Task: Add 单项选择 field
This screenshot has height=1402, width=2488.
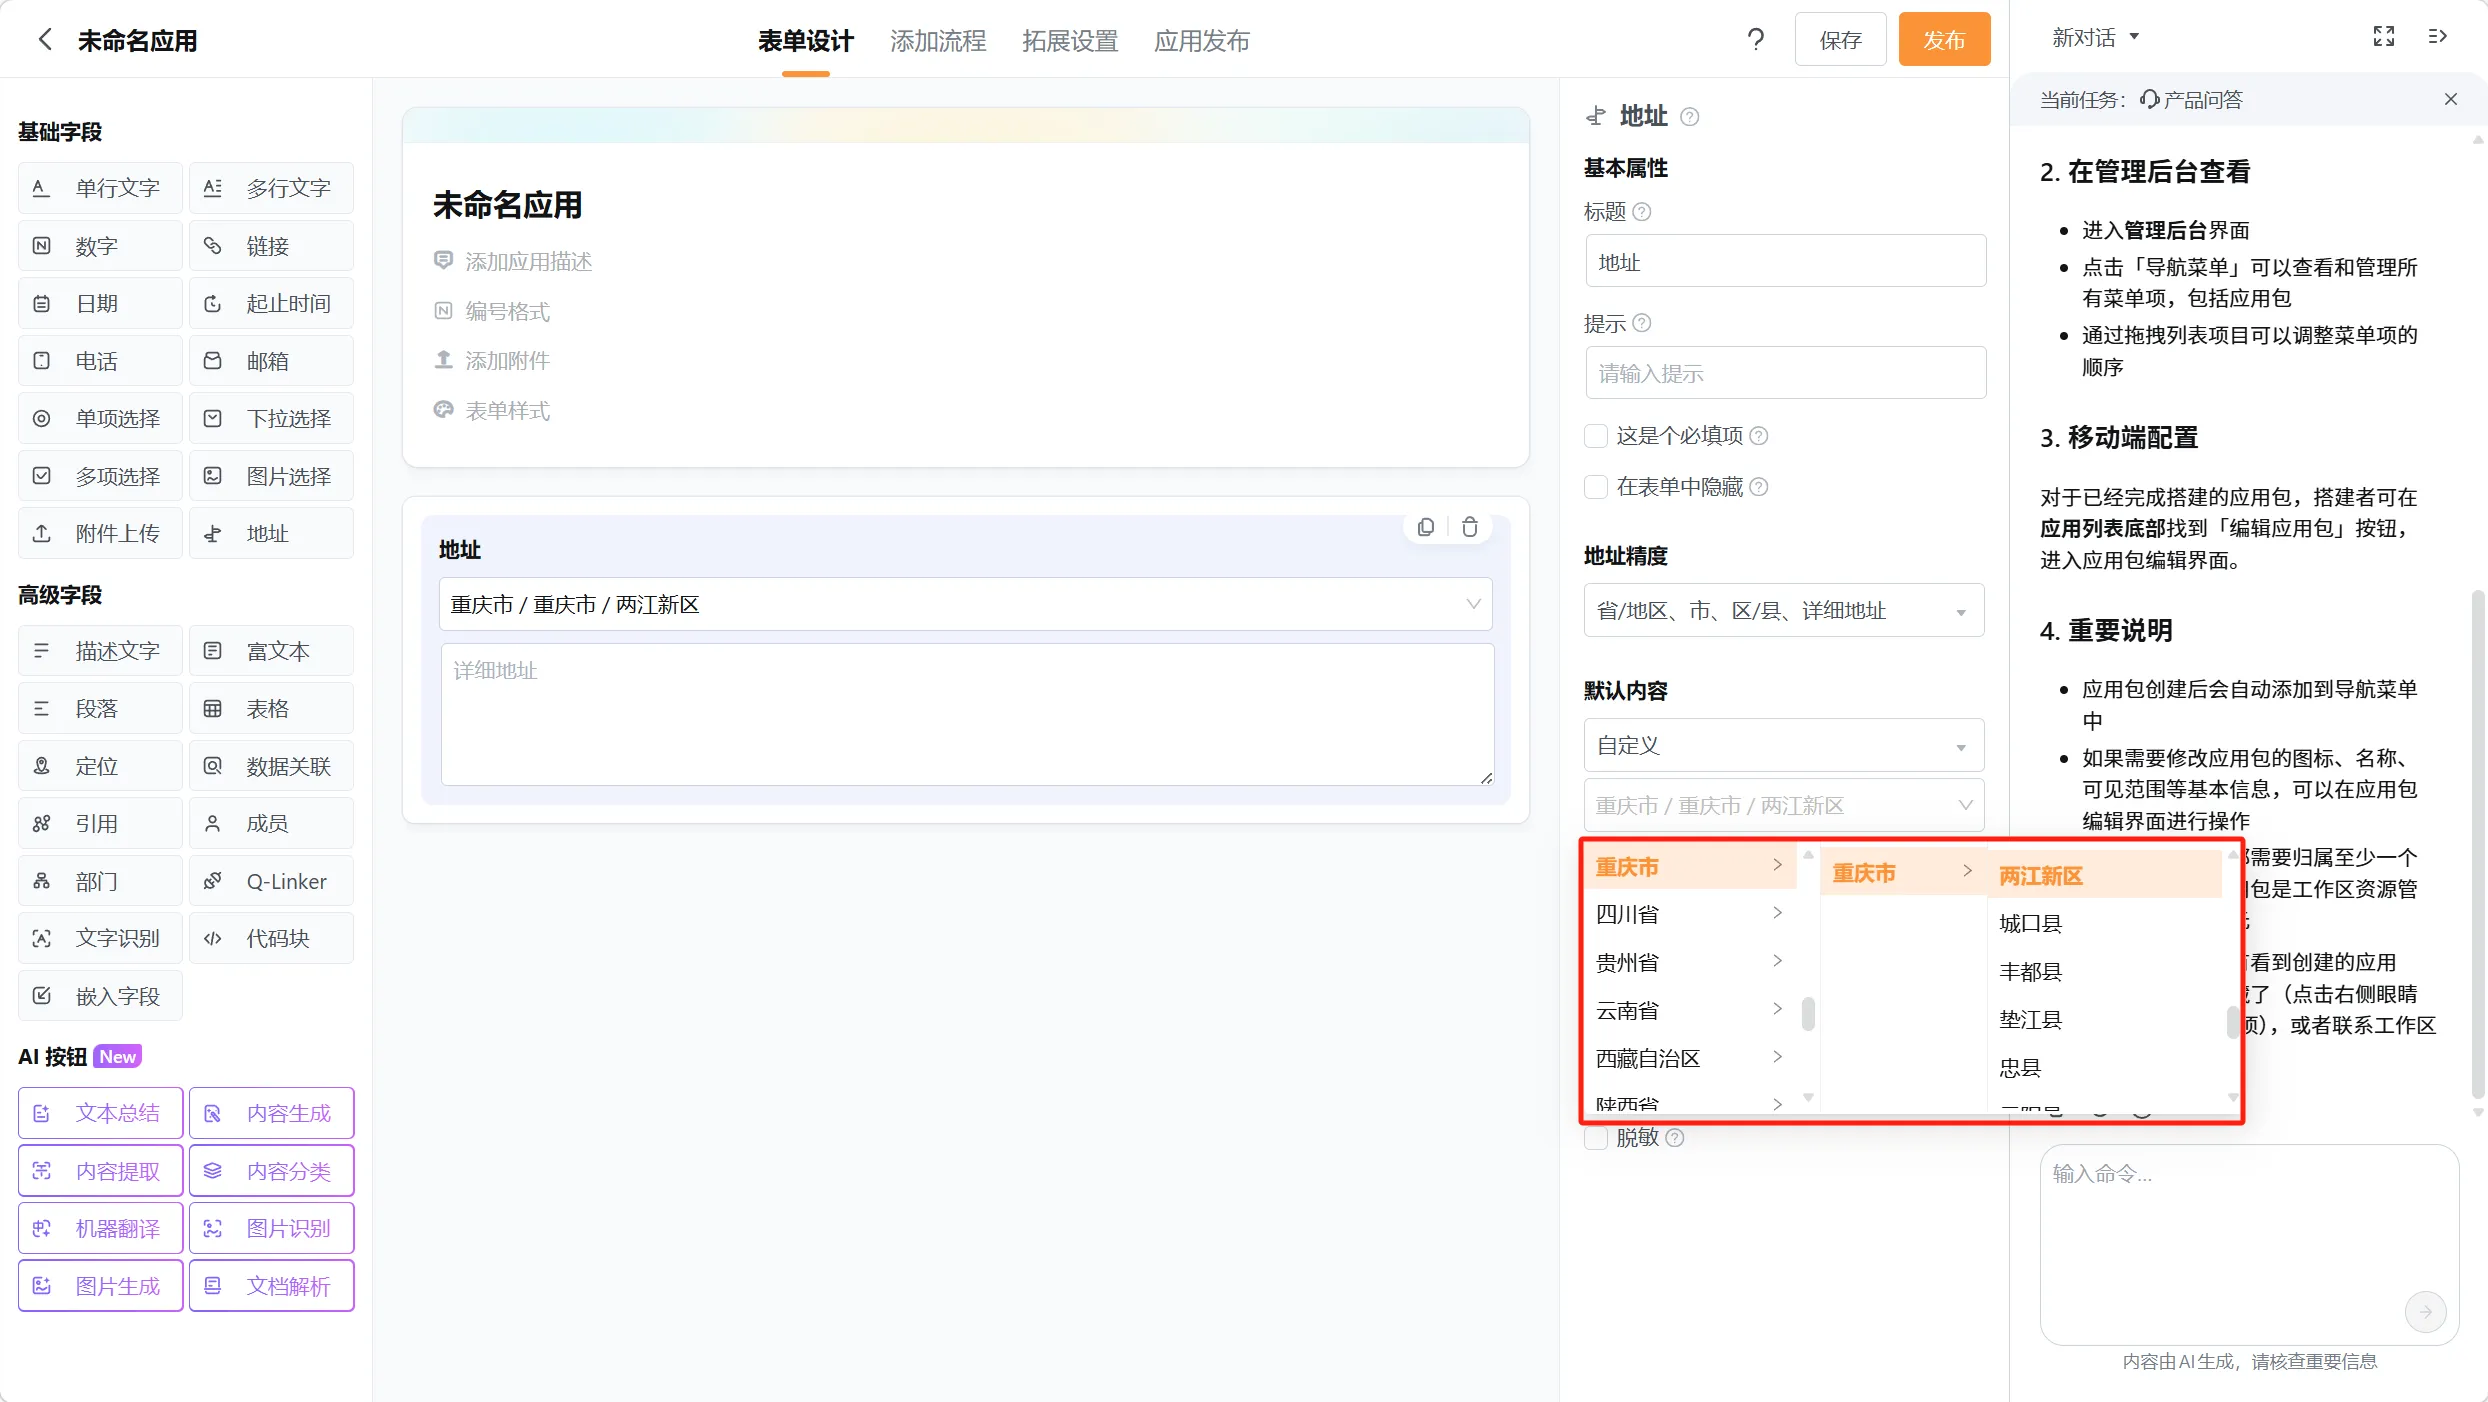Action: [x=100, y=418]
